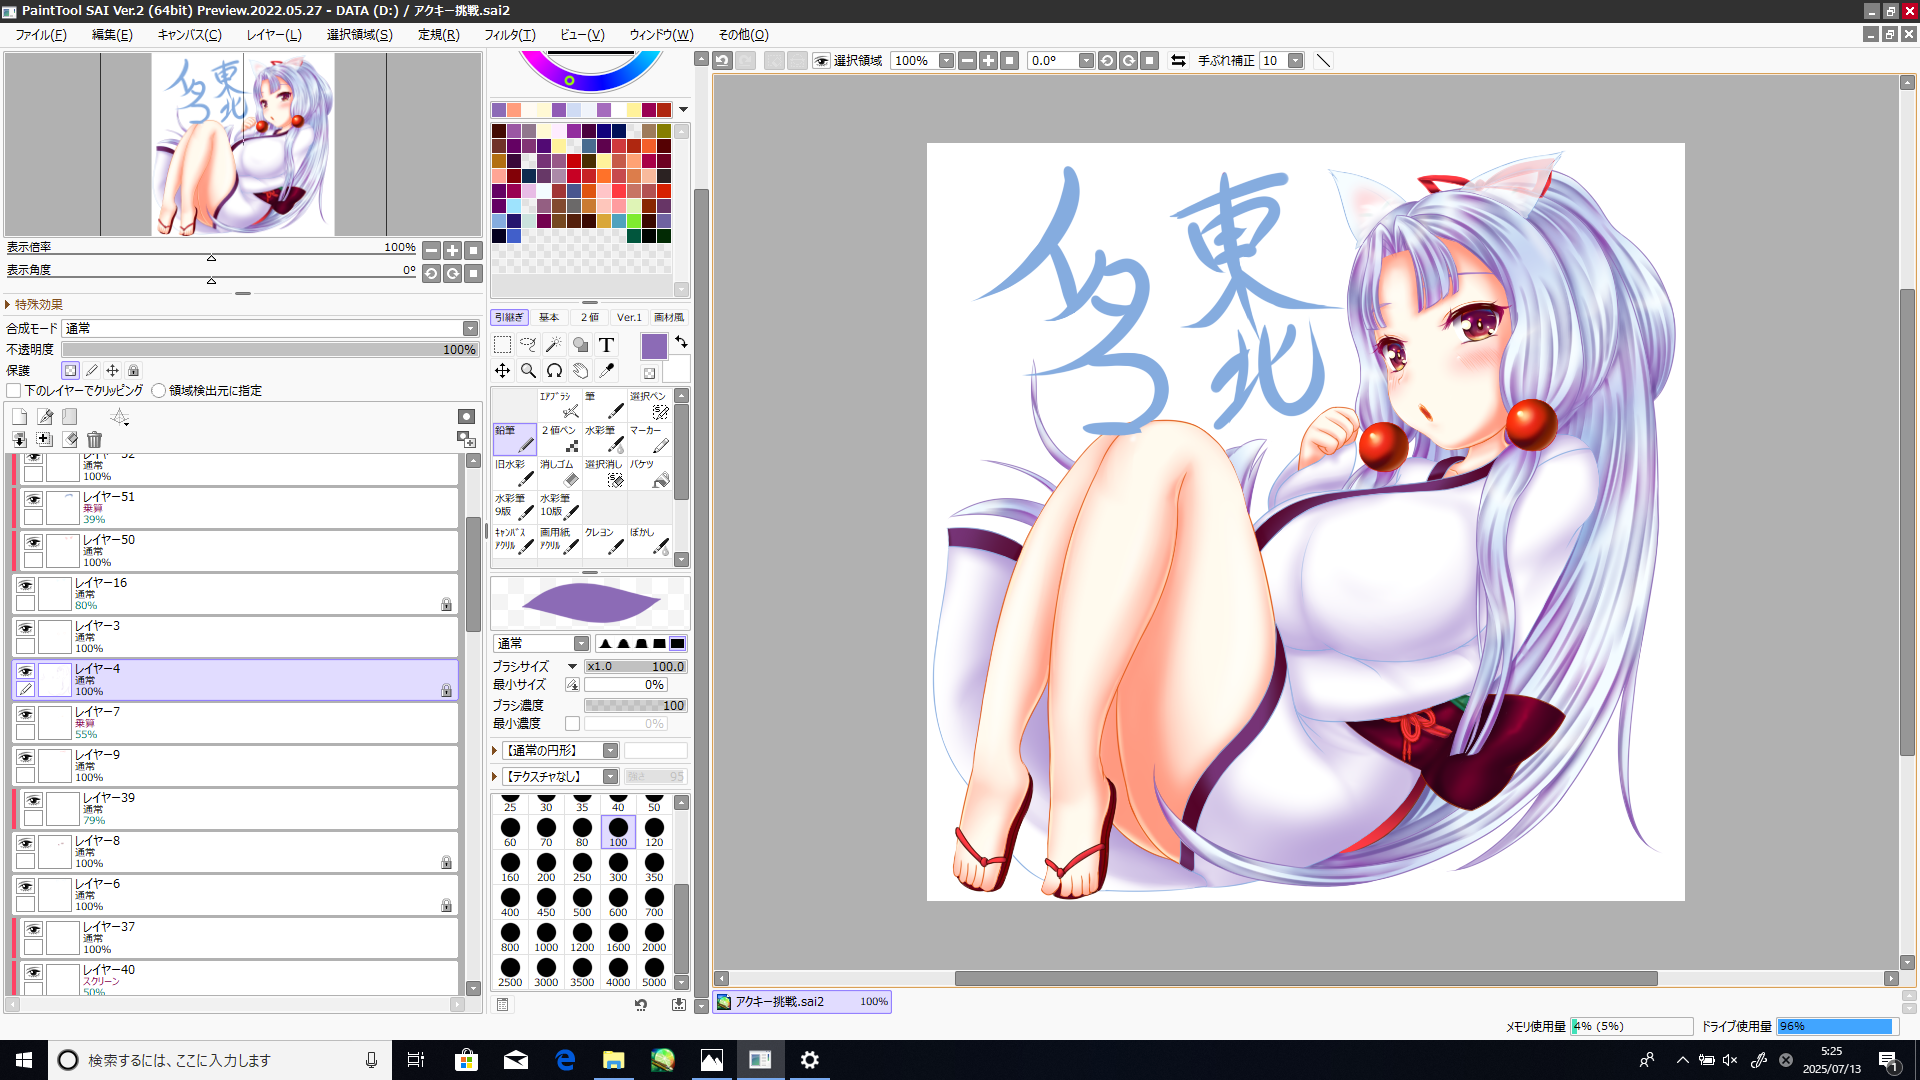Adjust the ブラシ濃度 density slider

point(636,706)
